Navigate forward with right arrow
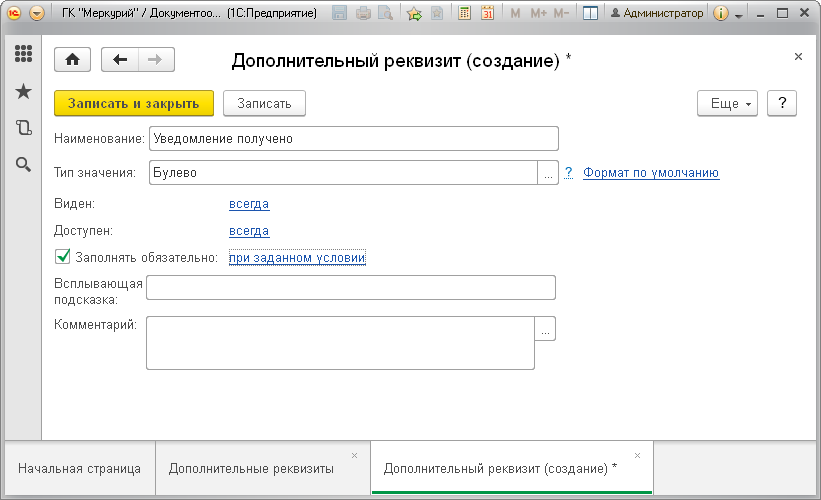This screenshot has height=500, width=821. (156, 60)
